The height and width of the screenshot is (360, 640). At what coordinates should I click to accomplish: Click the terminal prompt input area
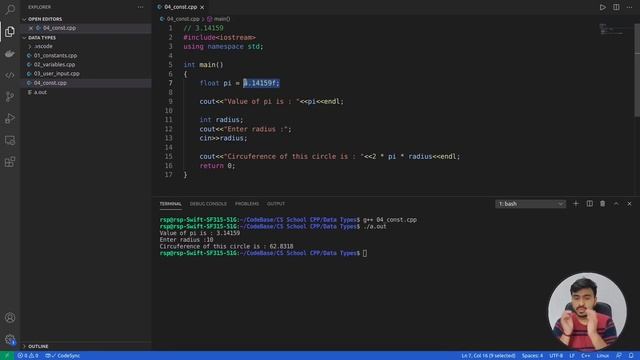[365, 253]
